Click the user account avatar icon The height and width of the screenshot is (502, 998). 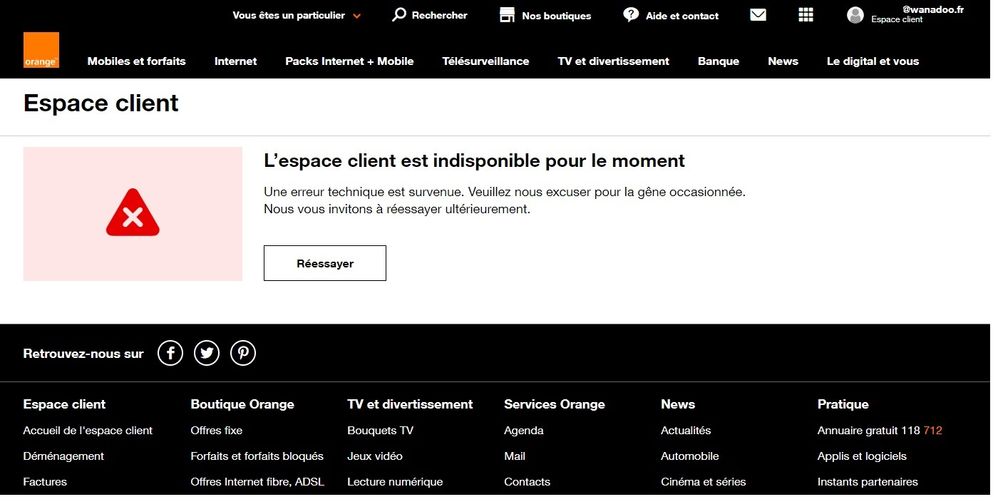[855, 15]
